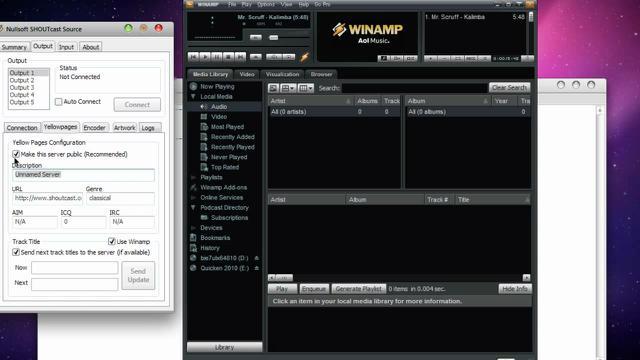The width and height of the screenshot is (640, 360).
Task: Click the Library button at the bottom
Action: (x=224, y=347)
